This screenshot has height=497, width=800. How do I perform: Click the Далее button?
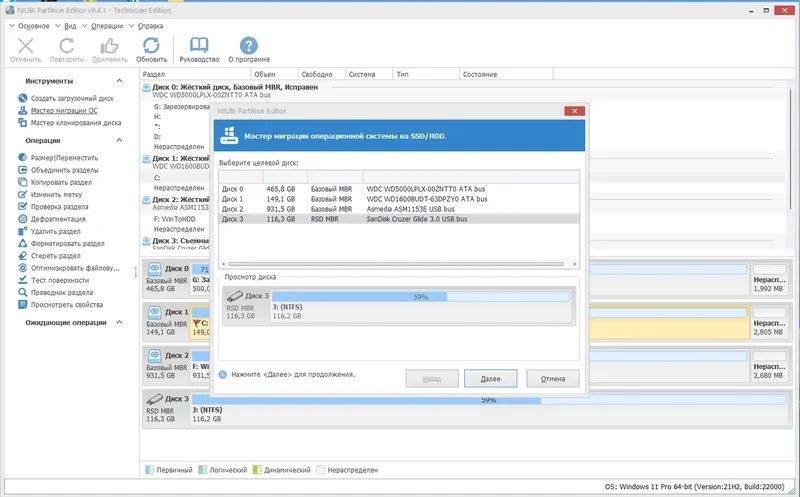pos(490,379)
